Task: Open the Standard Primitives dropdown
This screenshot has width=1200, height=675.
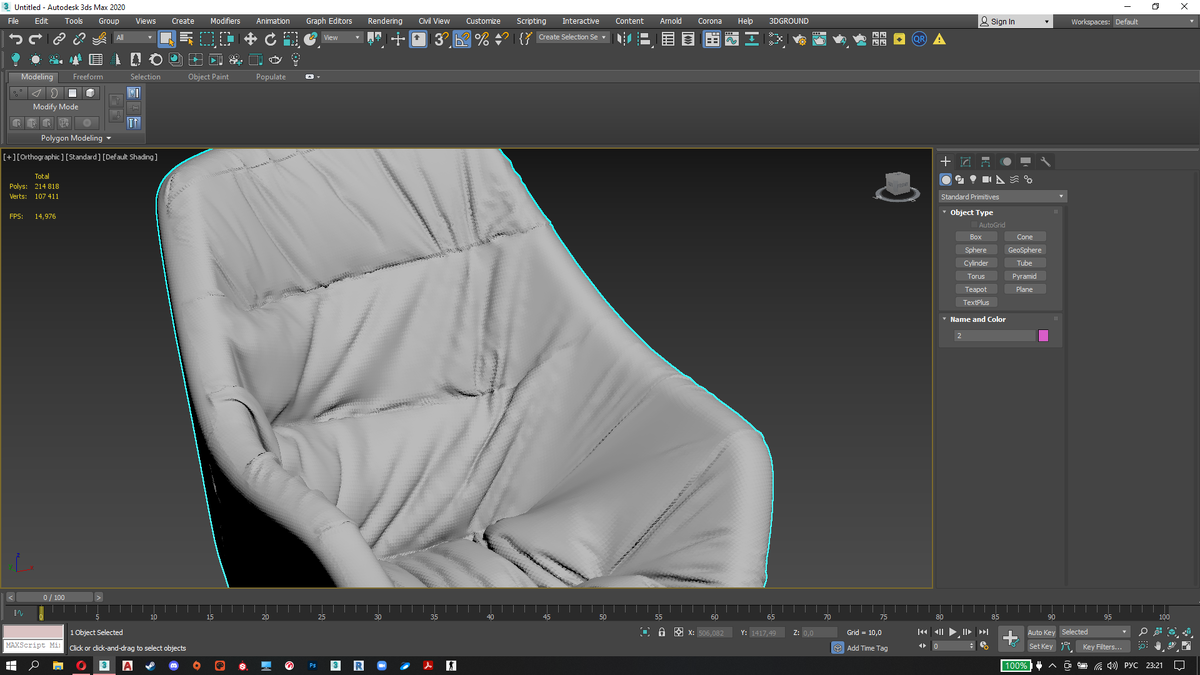Action: point(1002,197)
